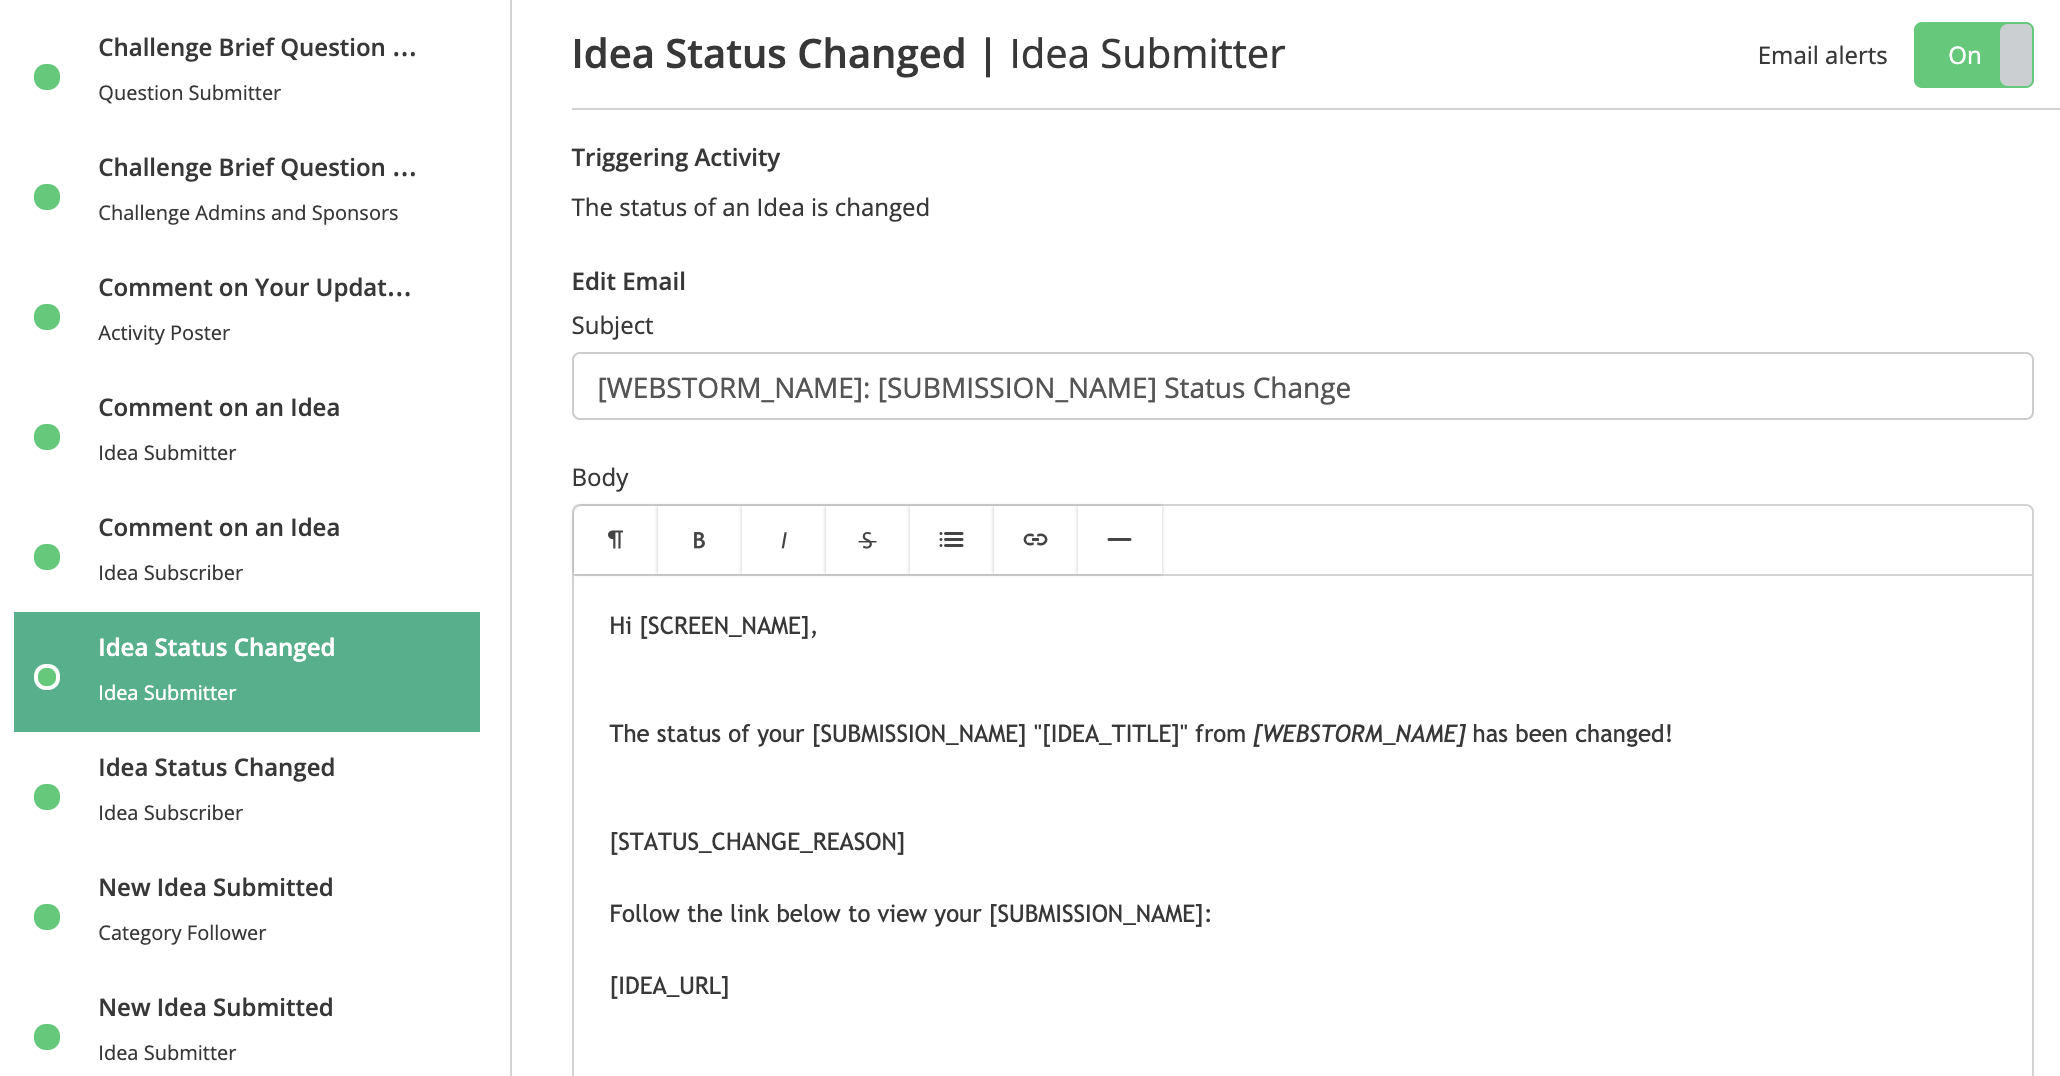
Task: Click the green status dot for New Idea Submitted (Category Follower)
Action: pyautogui.click(x=47, y=917)
